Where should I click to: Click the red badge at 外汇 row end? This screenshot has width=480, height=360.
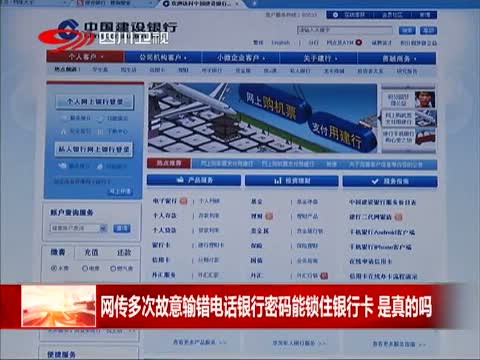coord(324,276)
